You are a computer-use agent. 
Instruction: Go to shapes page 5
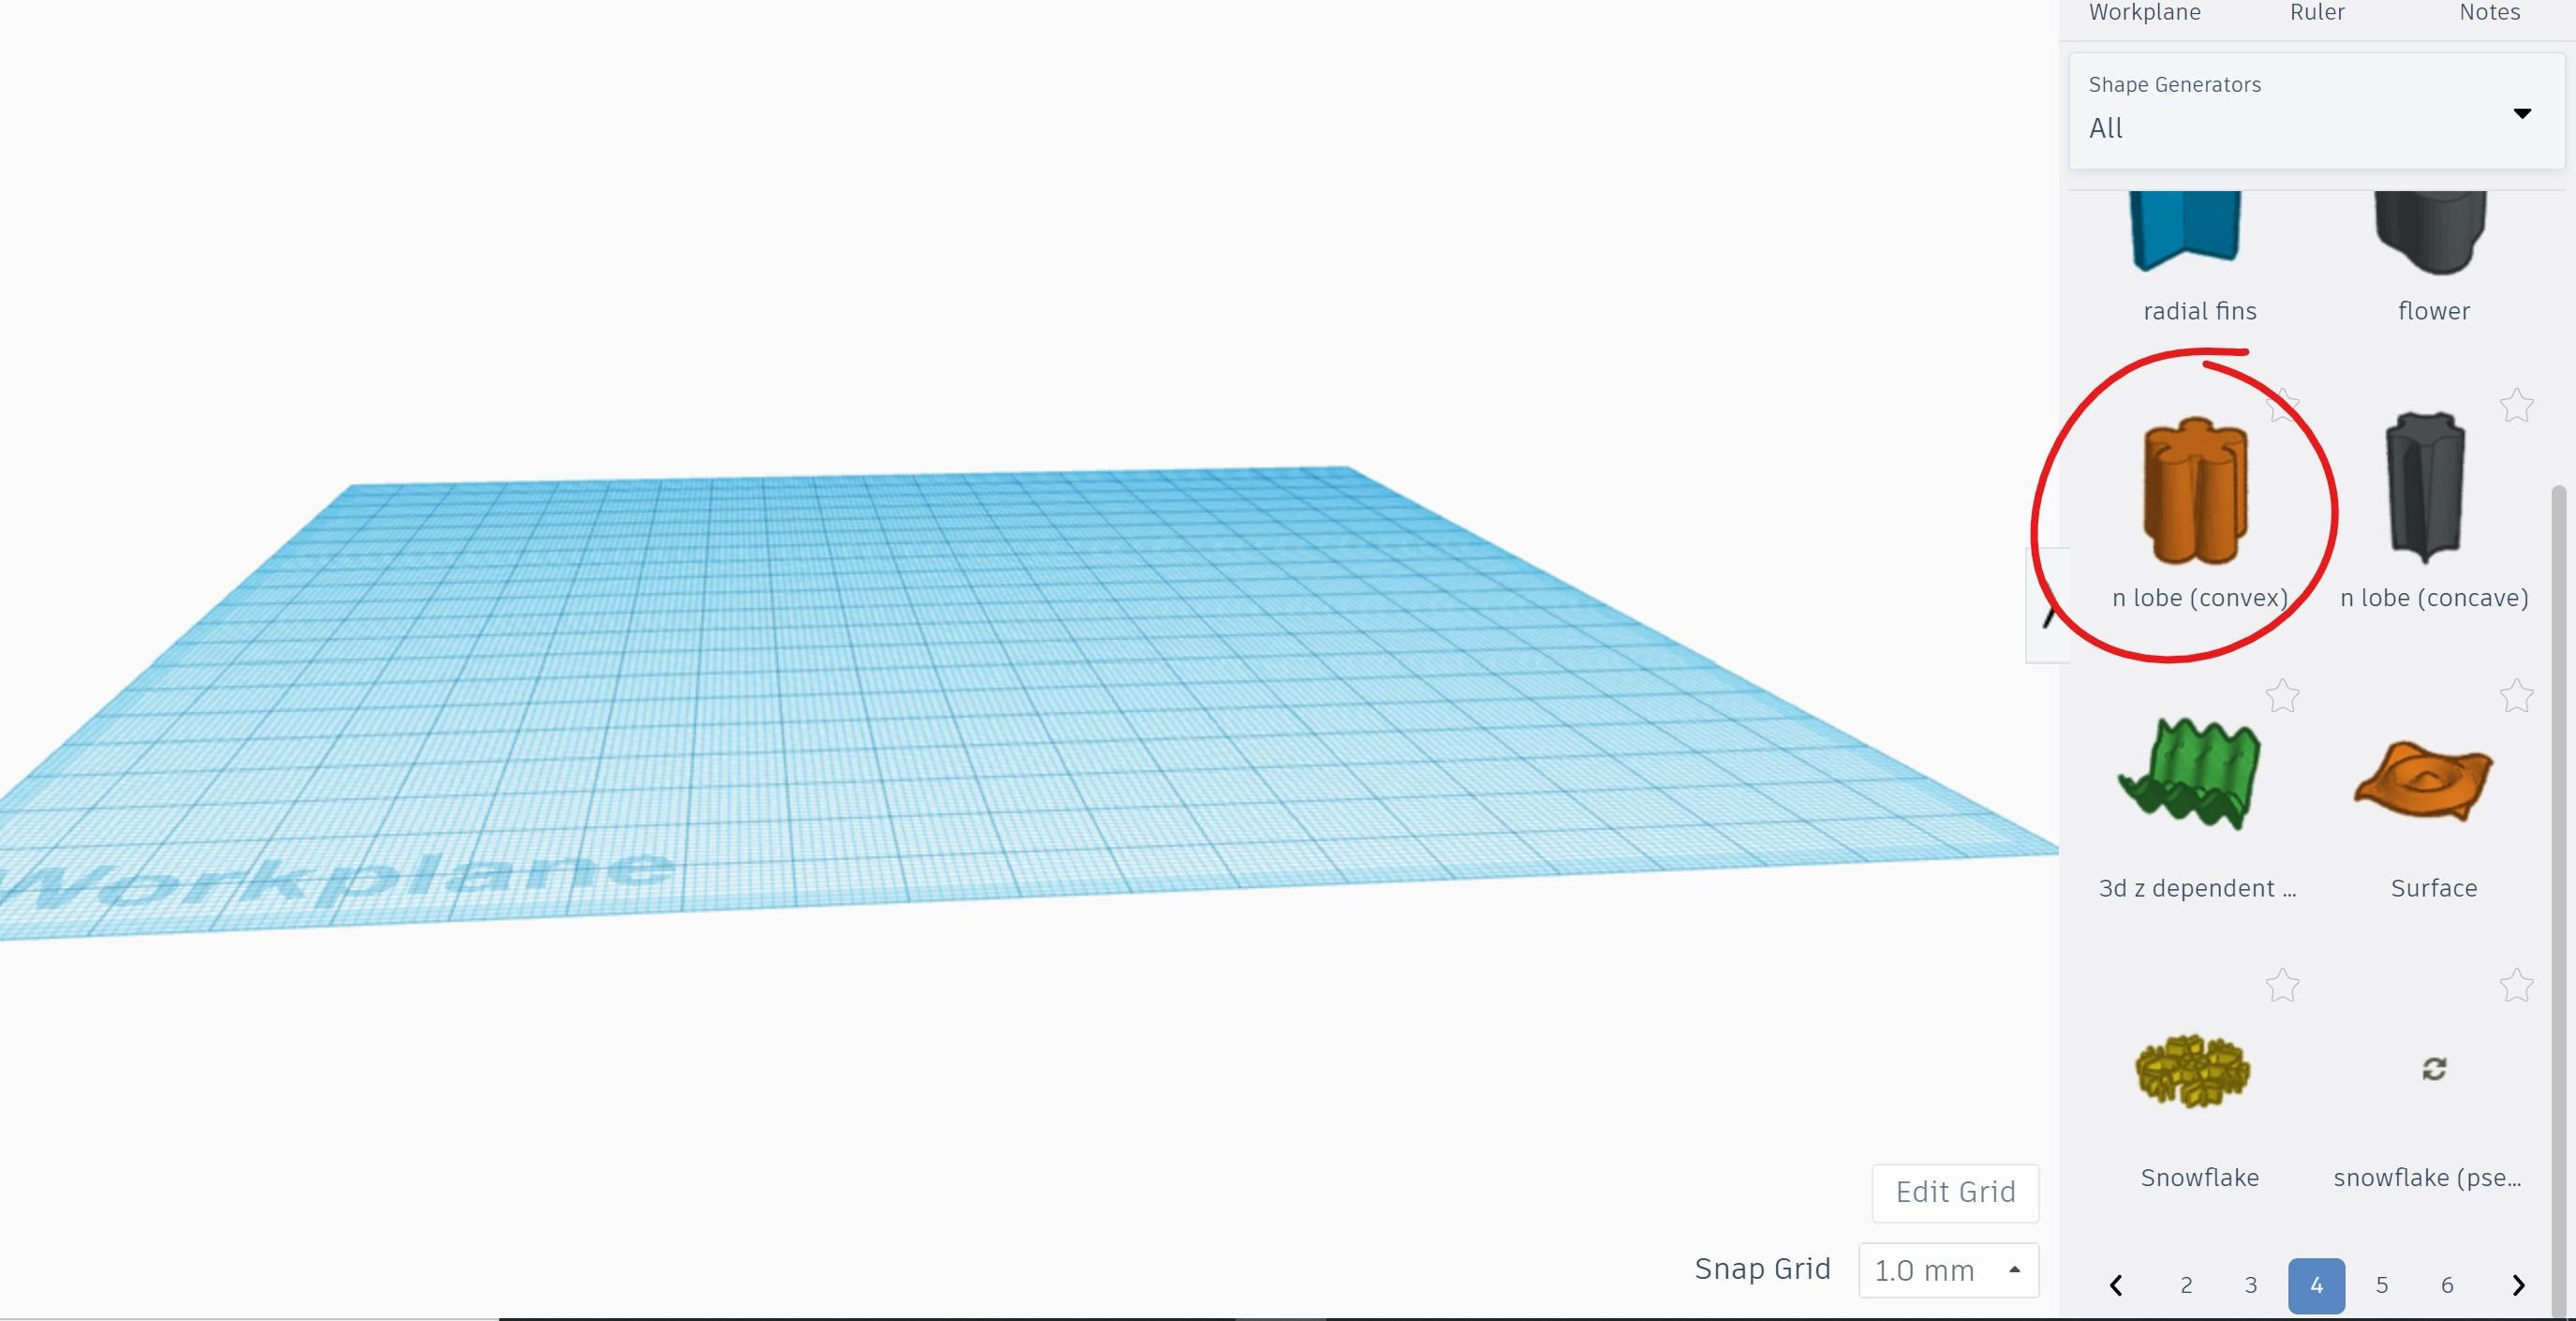tap(2381, 1285)
